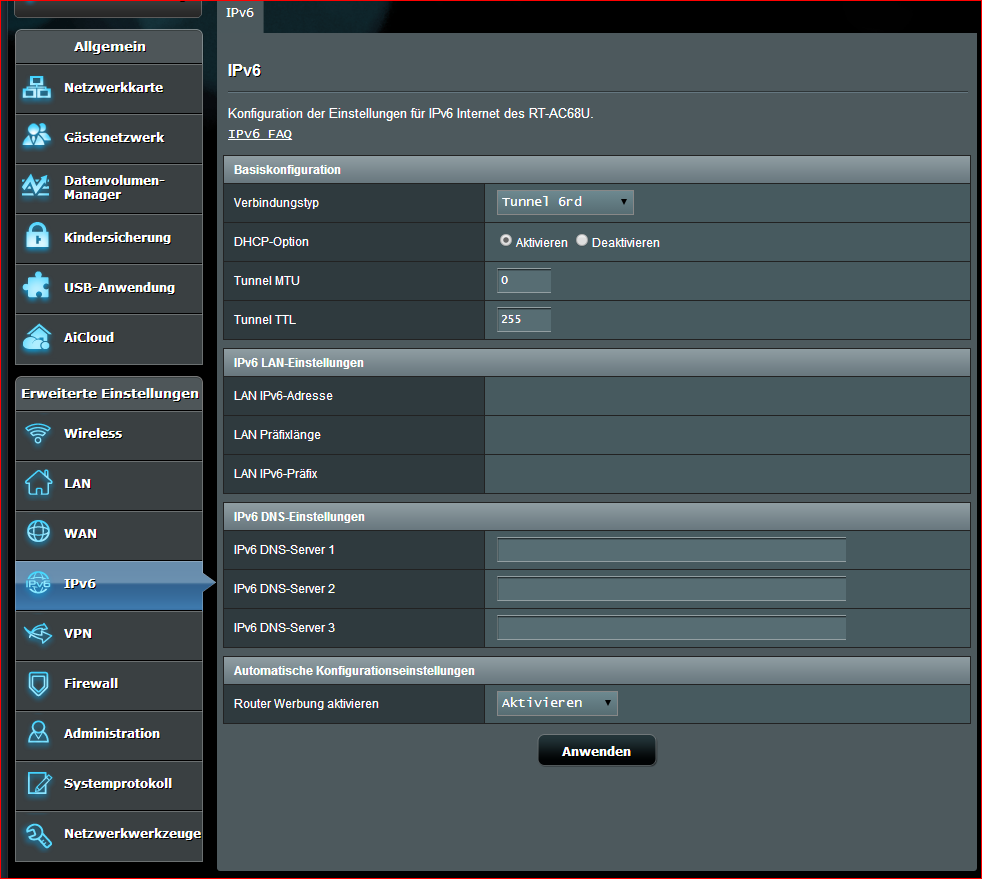The height and width of the screenshot is (879, 982).
Task: Click the Netzwerkwerkzeuge wrench icon
Action: click(38, 833)
